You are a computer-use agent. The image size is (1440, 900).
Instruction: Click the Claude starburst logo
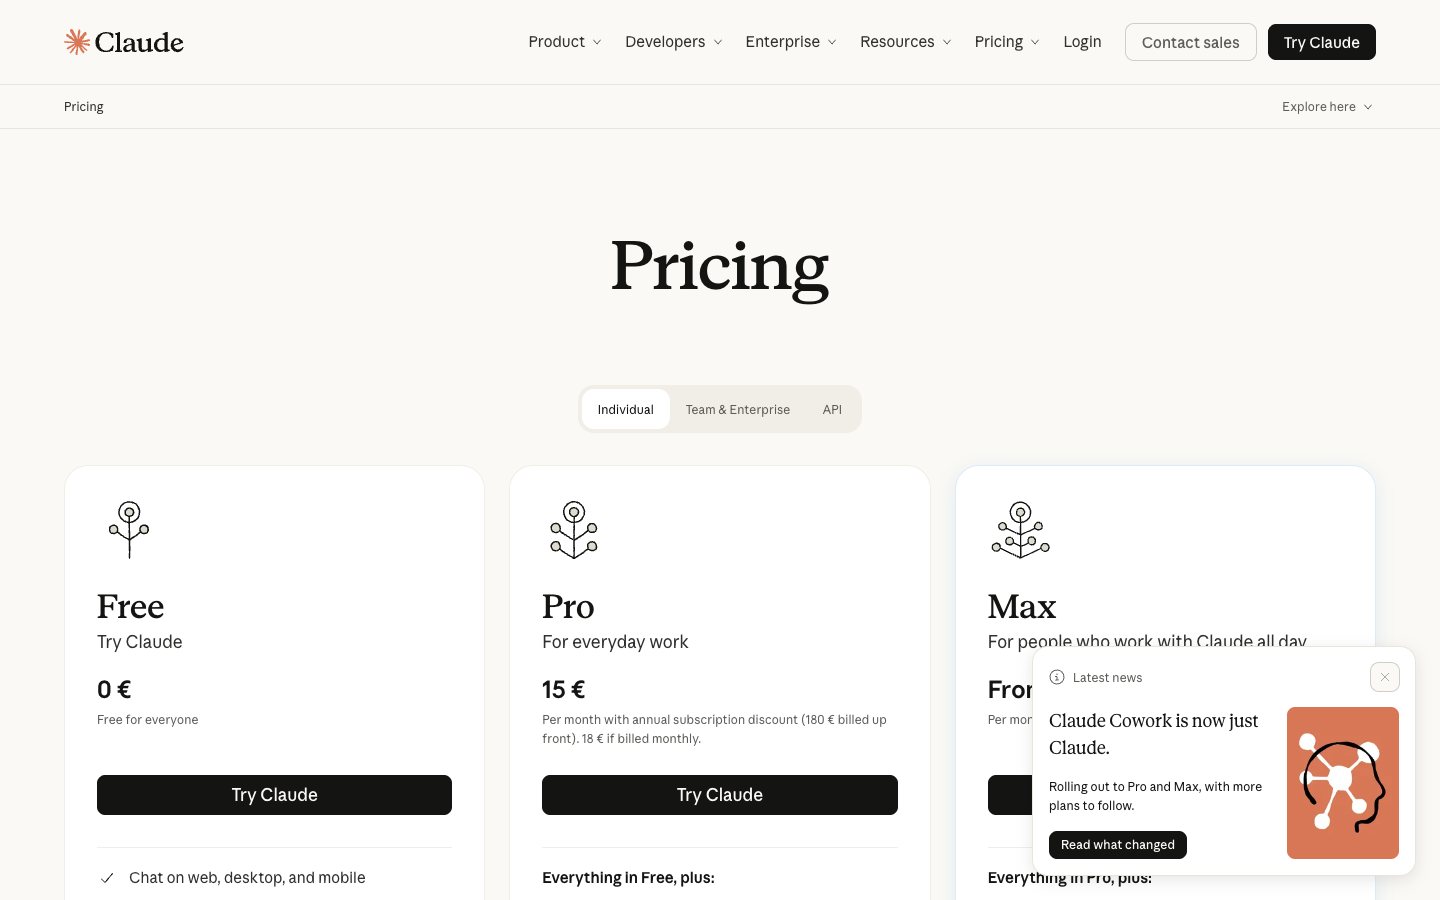pos(77,42)
